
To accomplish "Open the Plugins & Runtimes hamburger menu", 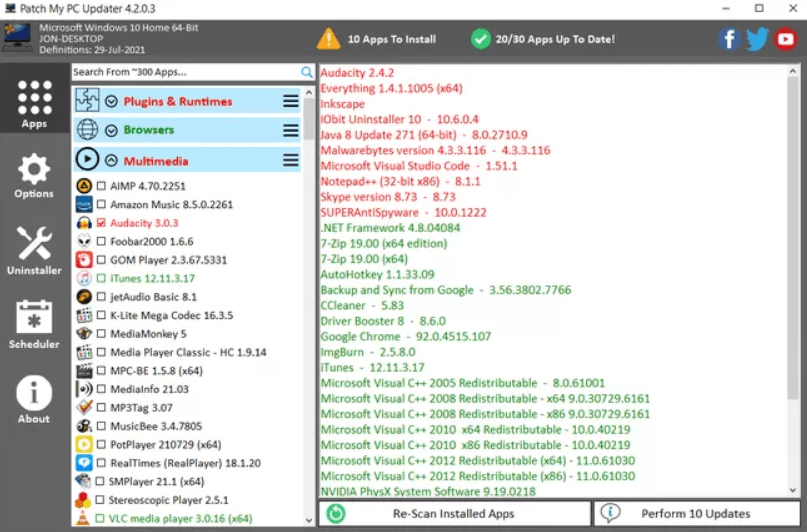I will pos(291,101).
